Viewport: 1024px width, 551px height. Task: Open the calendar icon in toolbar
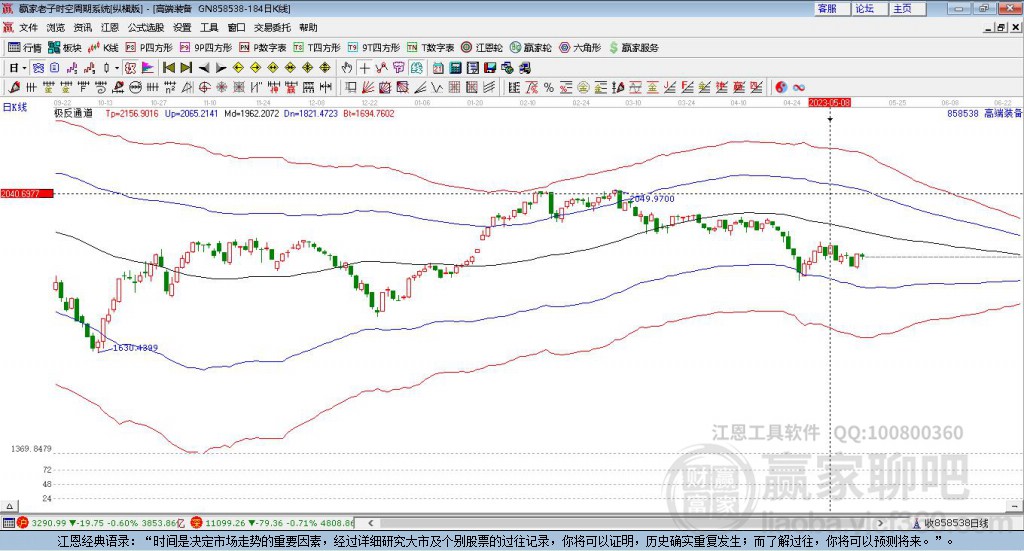coord(438,68)
